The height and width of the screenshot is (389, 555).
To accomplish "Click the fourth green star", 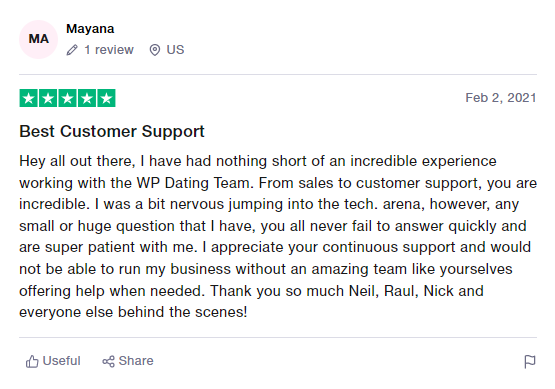I will click(x=87, y=98).
